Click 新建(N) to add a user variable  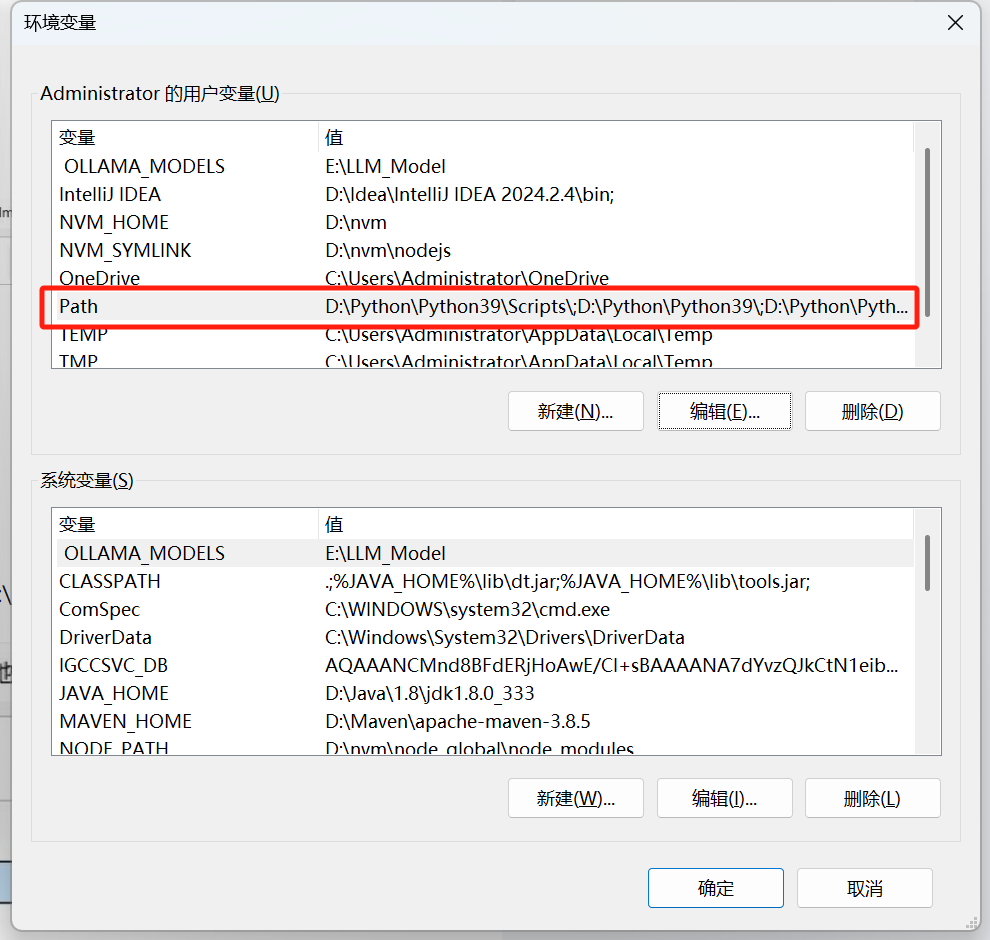click(x=575, y=411)
